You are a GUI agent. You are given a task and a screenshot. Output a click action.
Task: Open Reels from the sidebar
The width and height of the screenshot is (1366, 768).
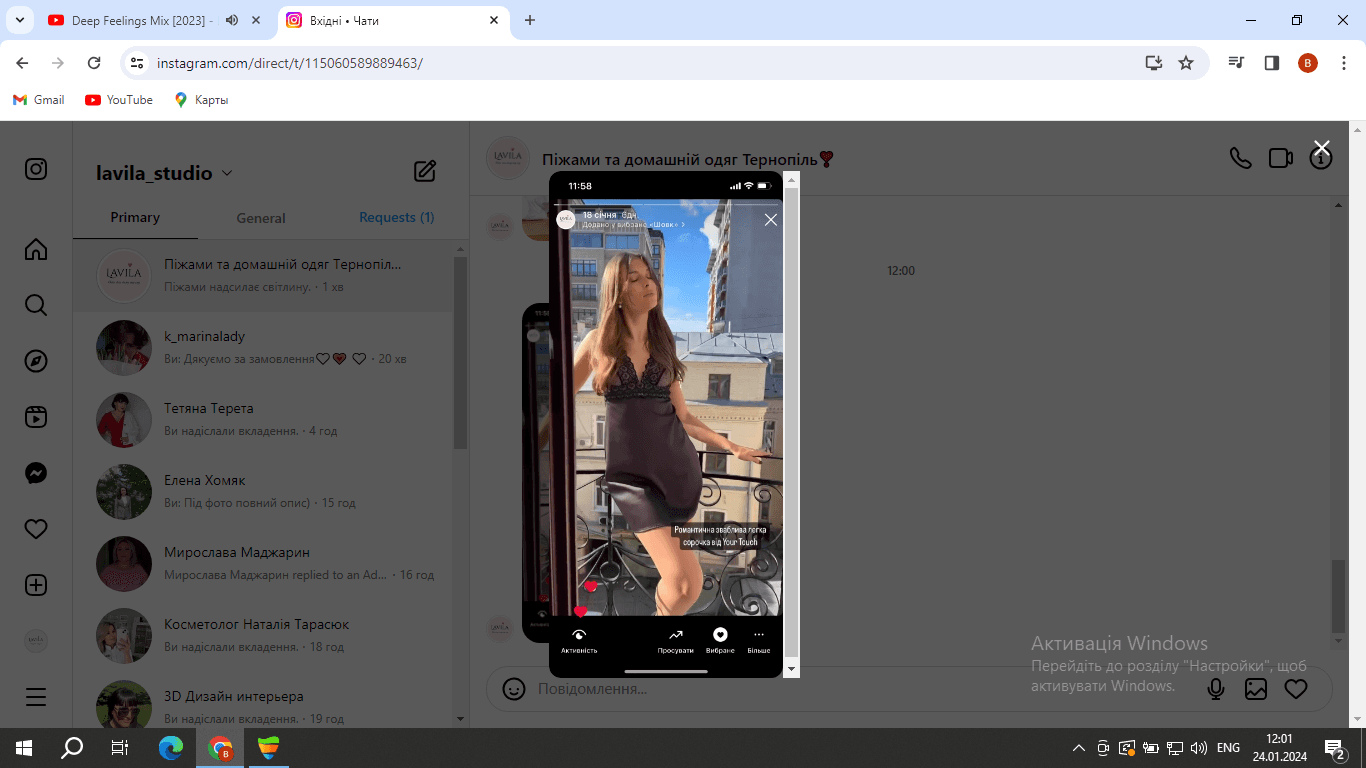[x=36, y=417]
